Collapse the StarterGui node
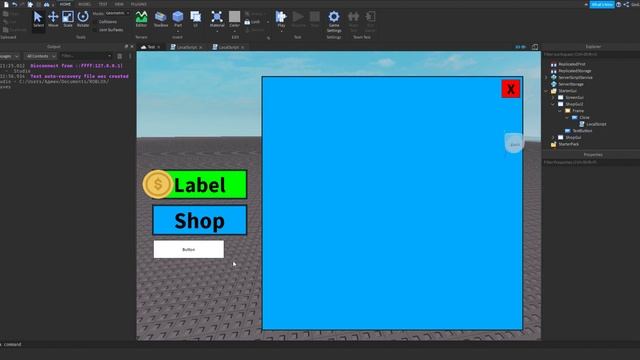The width and height of the screenshot is (640, 360). (x=547, y=91)
